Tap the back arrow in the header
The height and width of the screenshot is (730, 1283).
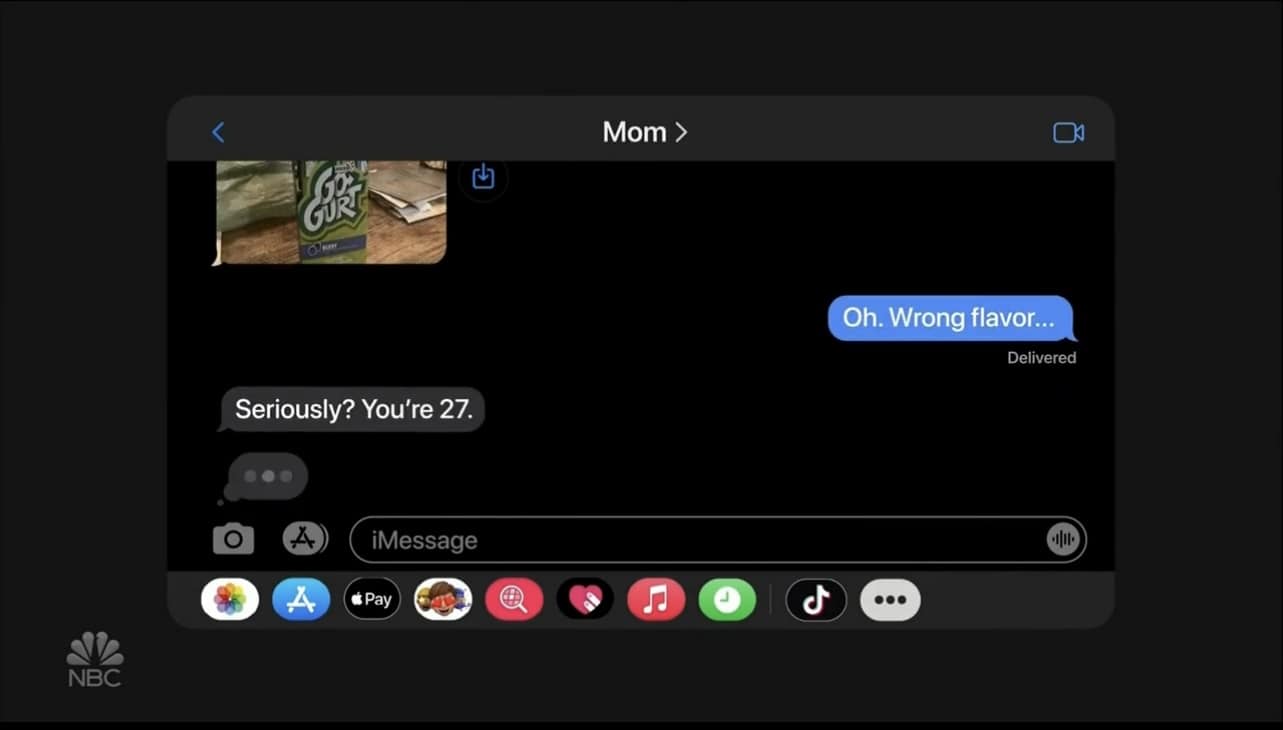point(218,132)
